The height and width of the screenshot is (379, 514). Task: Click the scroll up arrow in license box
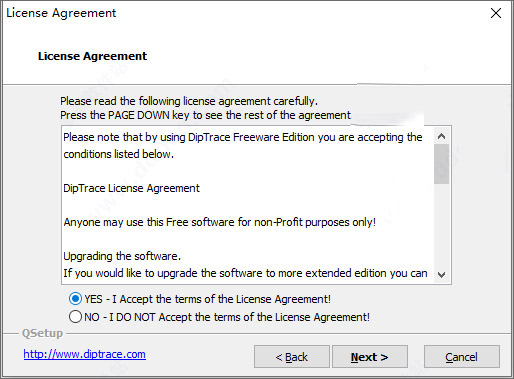(442, 136)
